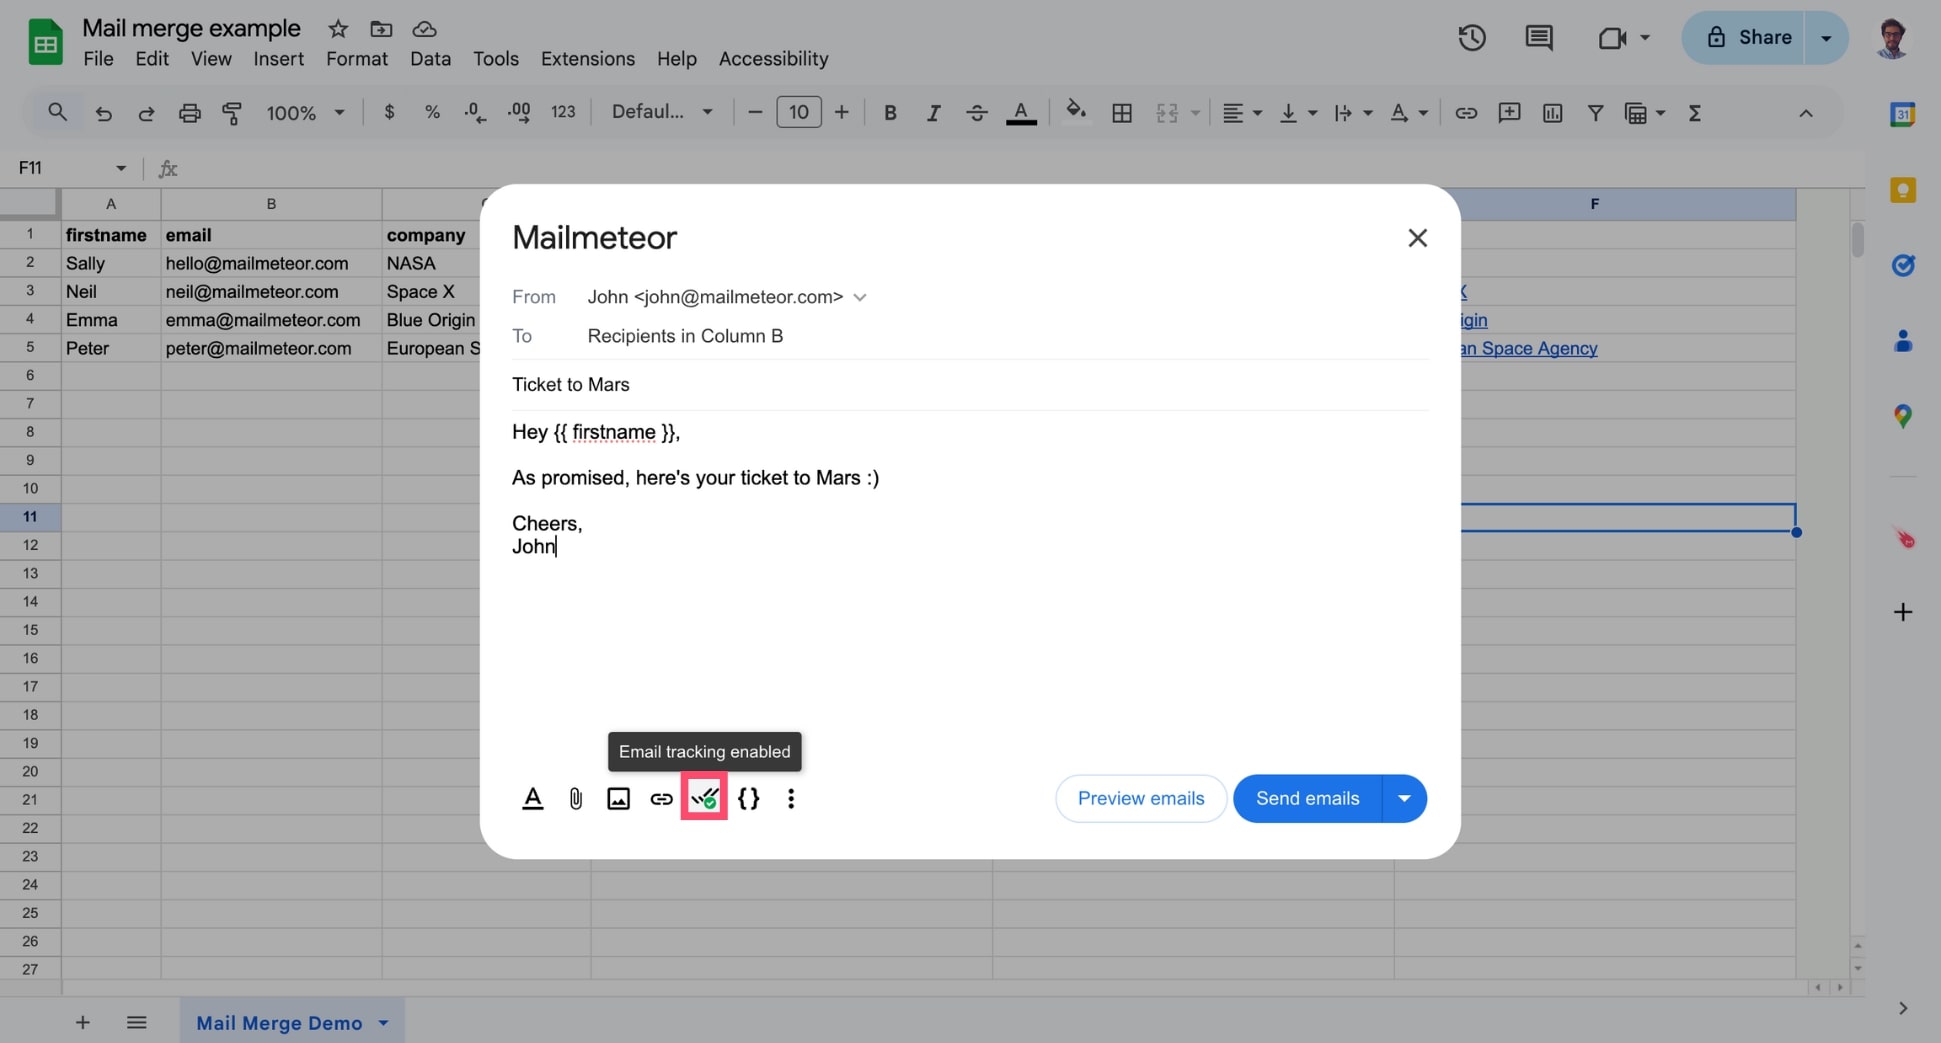Insert link in Mailmeteor email body
This screenshot has height=1043, width=1941.
[661, 798]
